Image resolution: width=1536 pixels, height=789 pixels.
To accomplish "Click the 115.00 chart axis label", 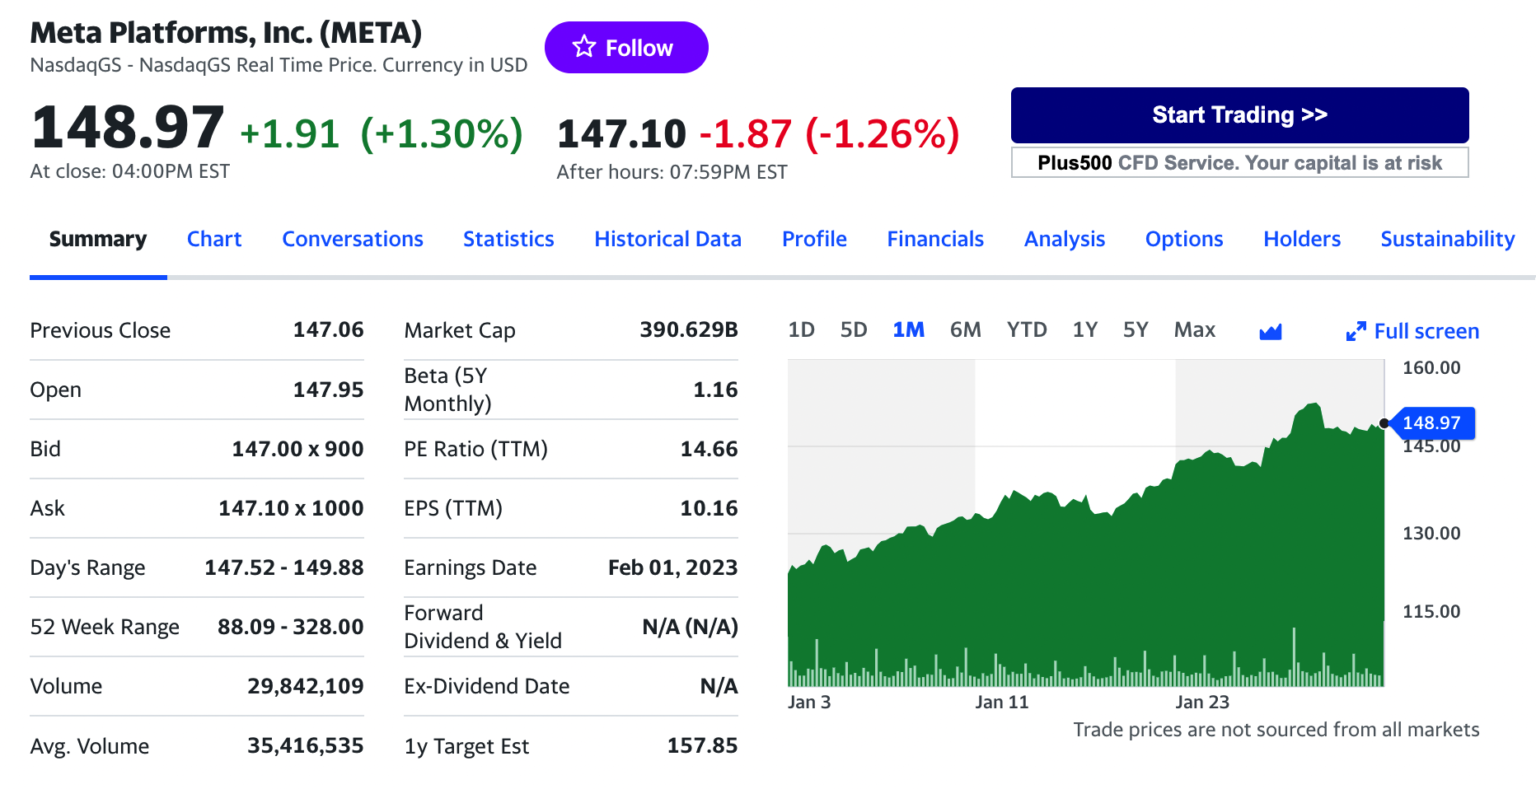I will 1431,611.
